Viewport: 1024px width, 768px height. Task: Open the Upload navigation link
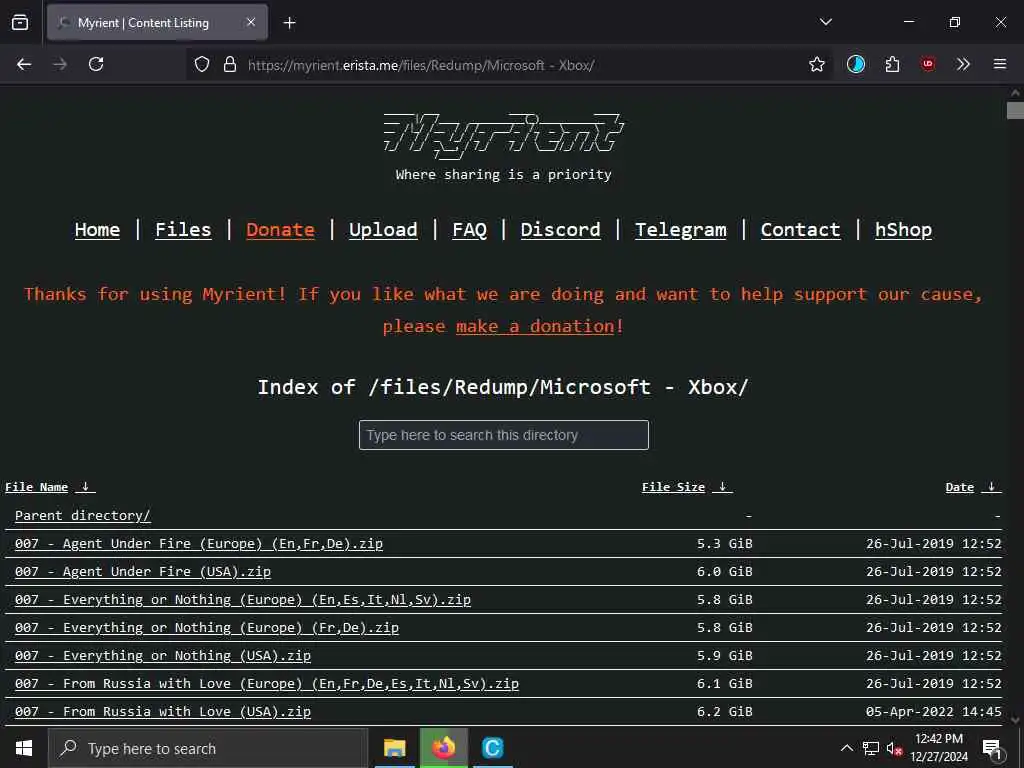pyautogui.click(x=383, y=230)
